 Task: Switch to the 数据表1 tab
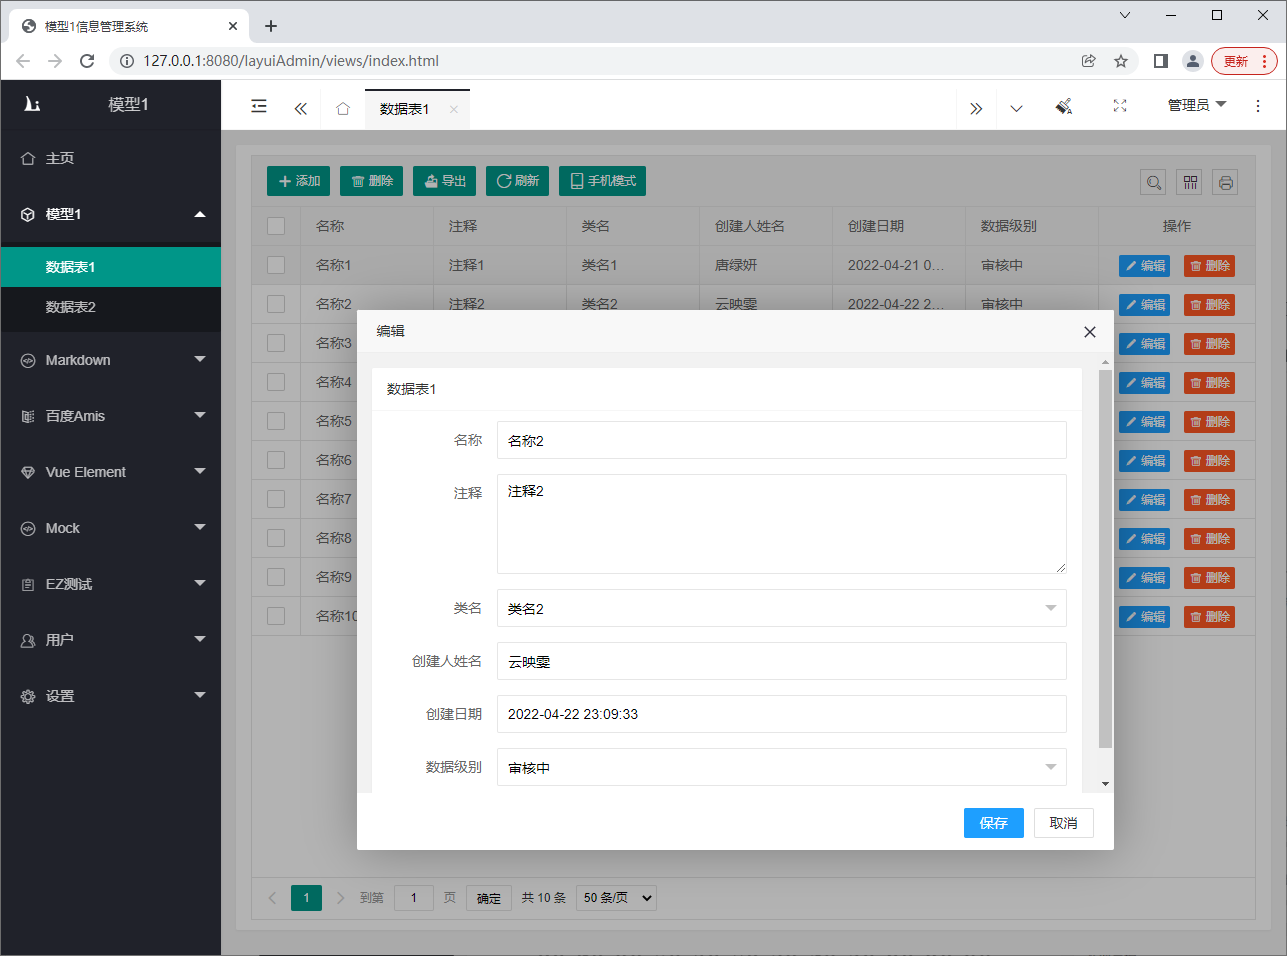pos(405,109)
